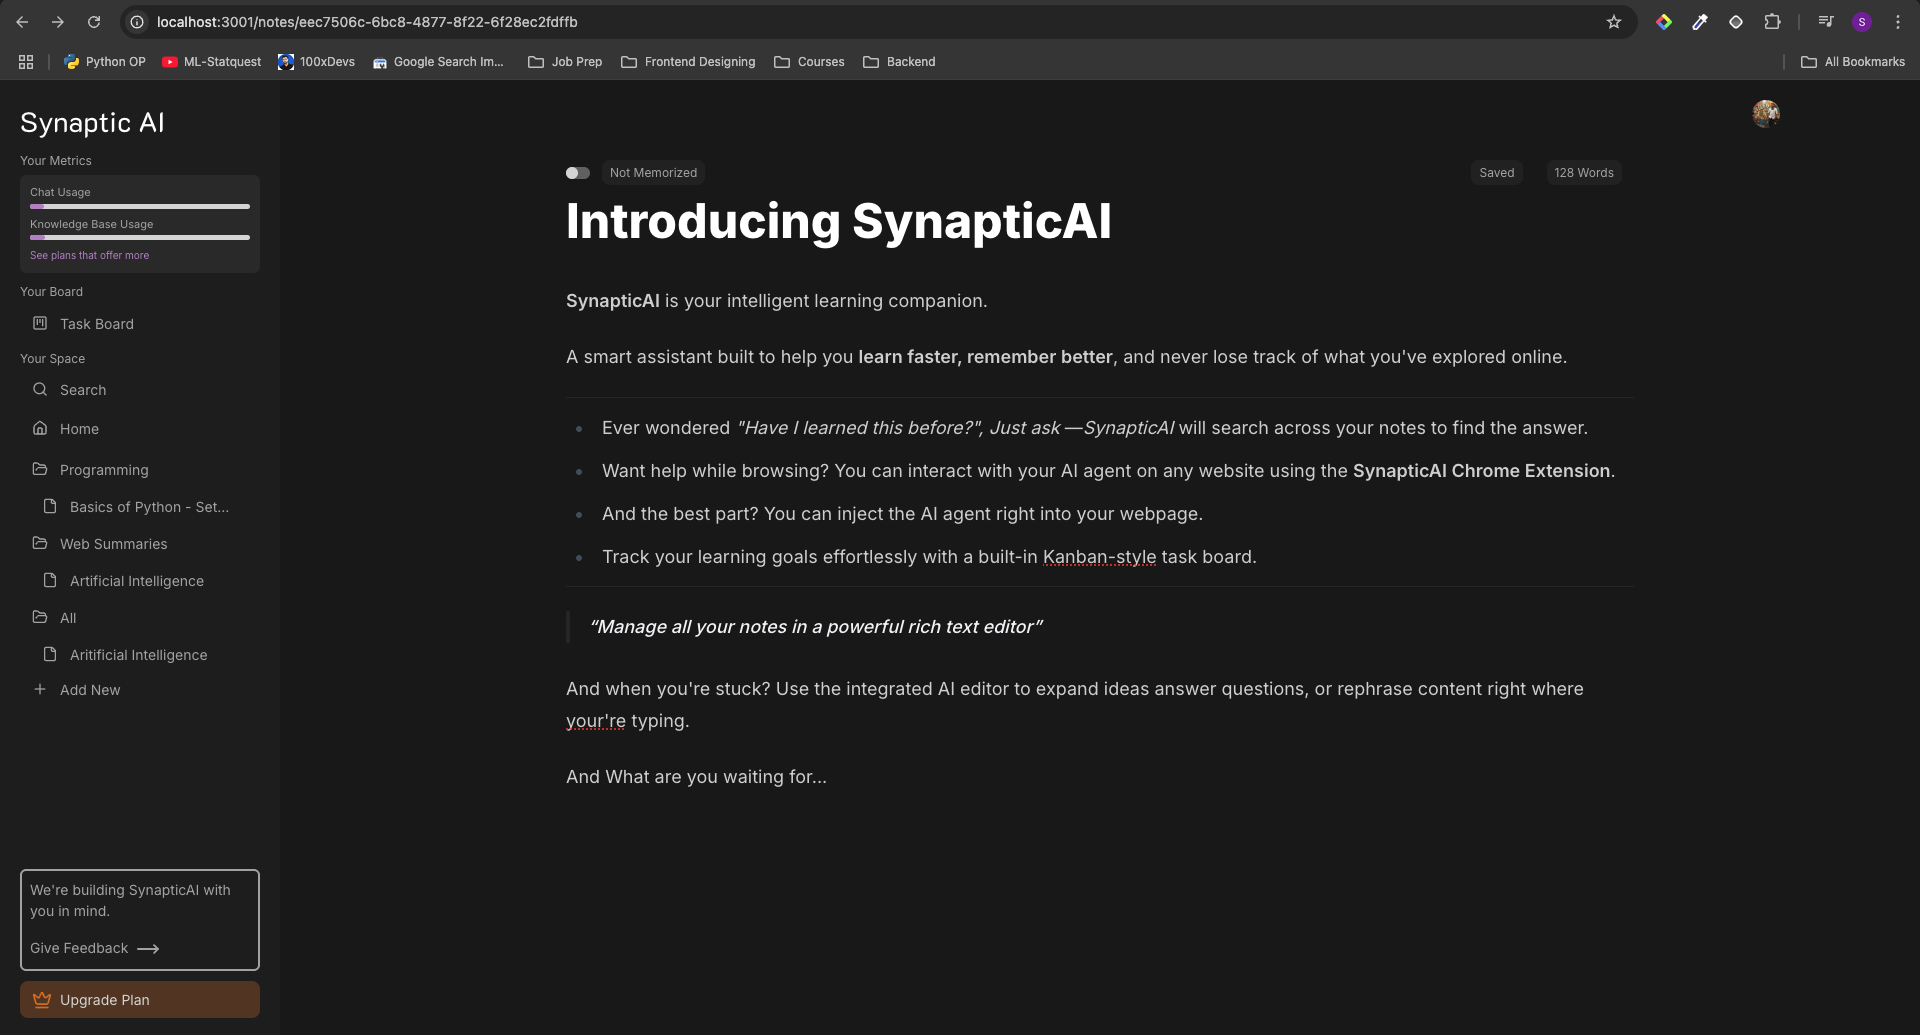
Task: Click the crown icon on Upgrade Plan
Action: point(42,999)
